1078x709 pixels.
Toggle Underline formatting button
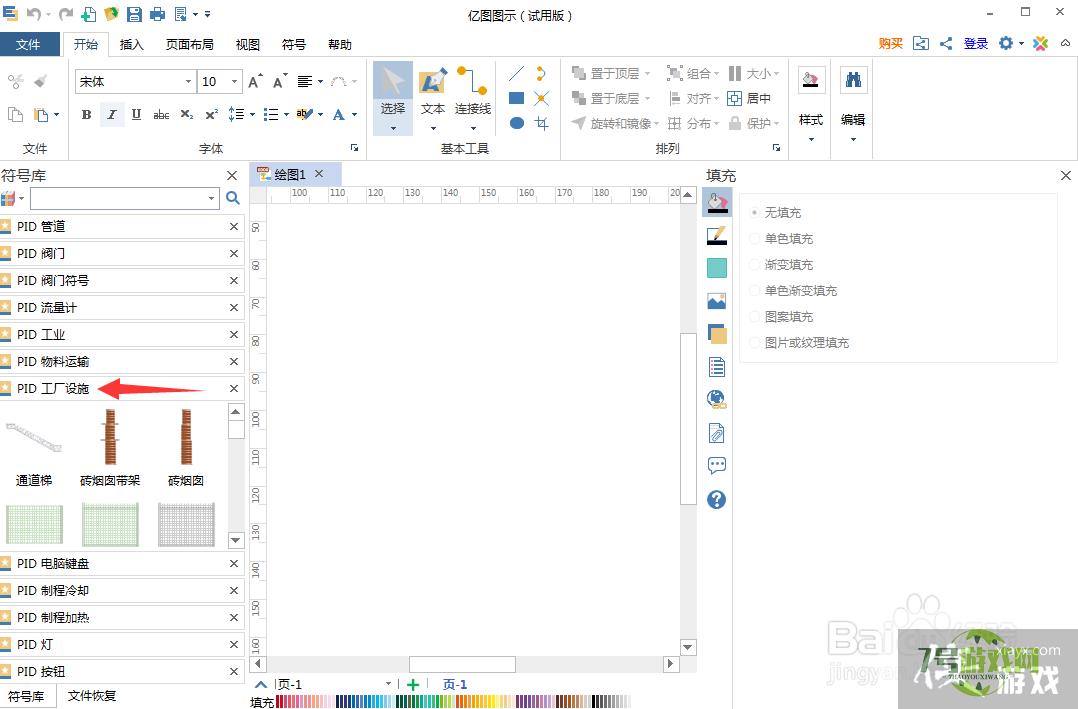tap(136, 115)
